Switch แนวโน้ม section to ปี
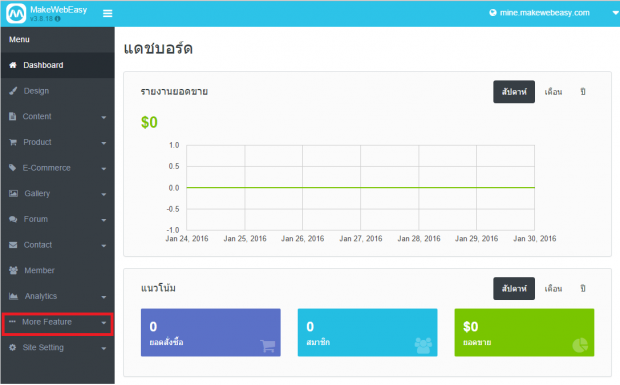Viewport: 620px width, 385px height. (583, 289)
